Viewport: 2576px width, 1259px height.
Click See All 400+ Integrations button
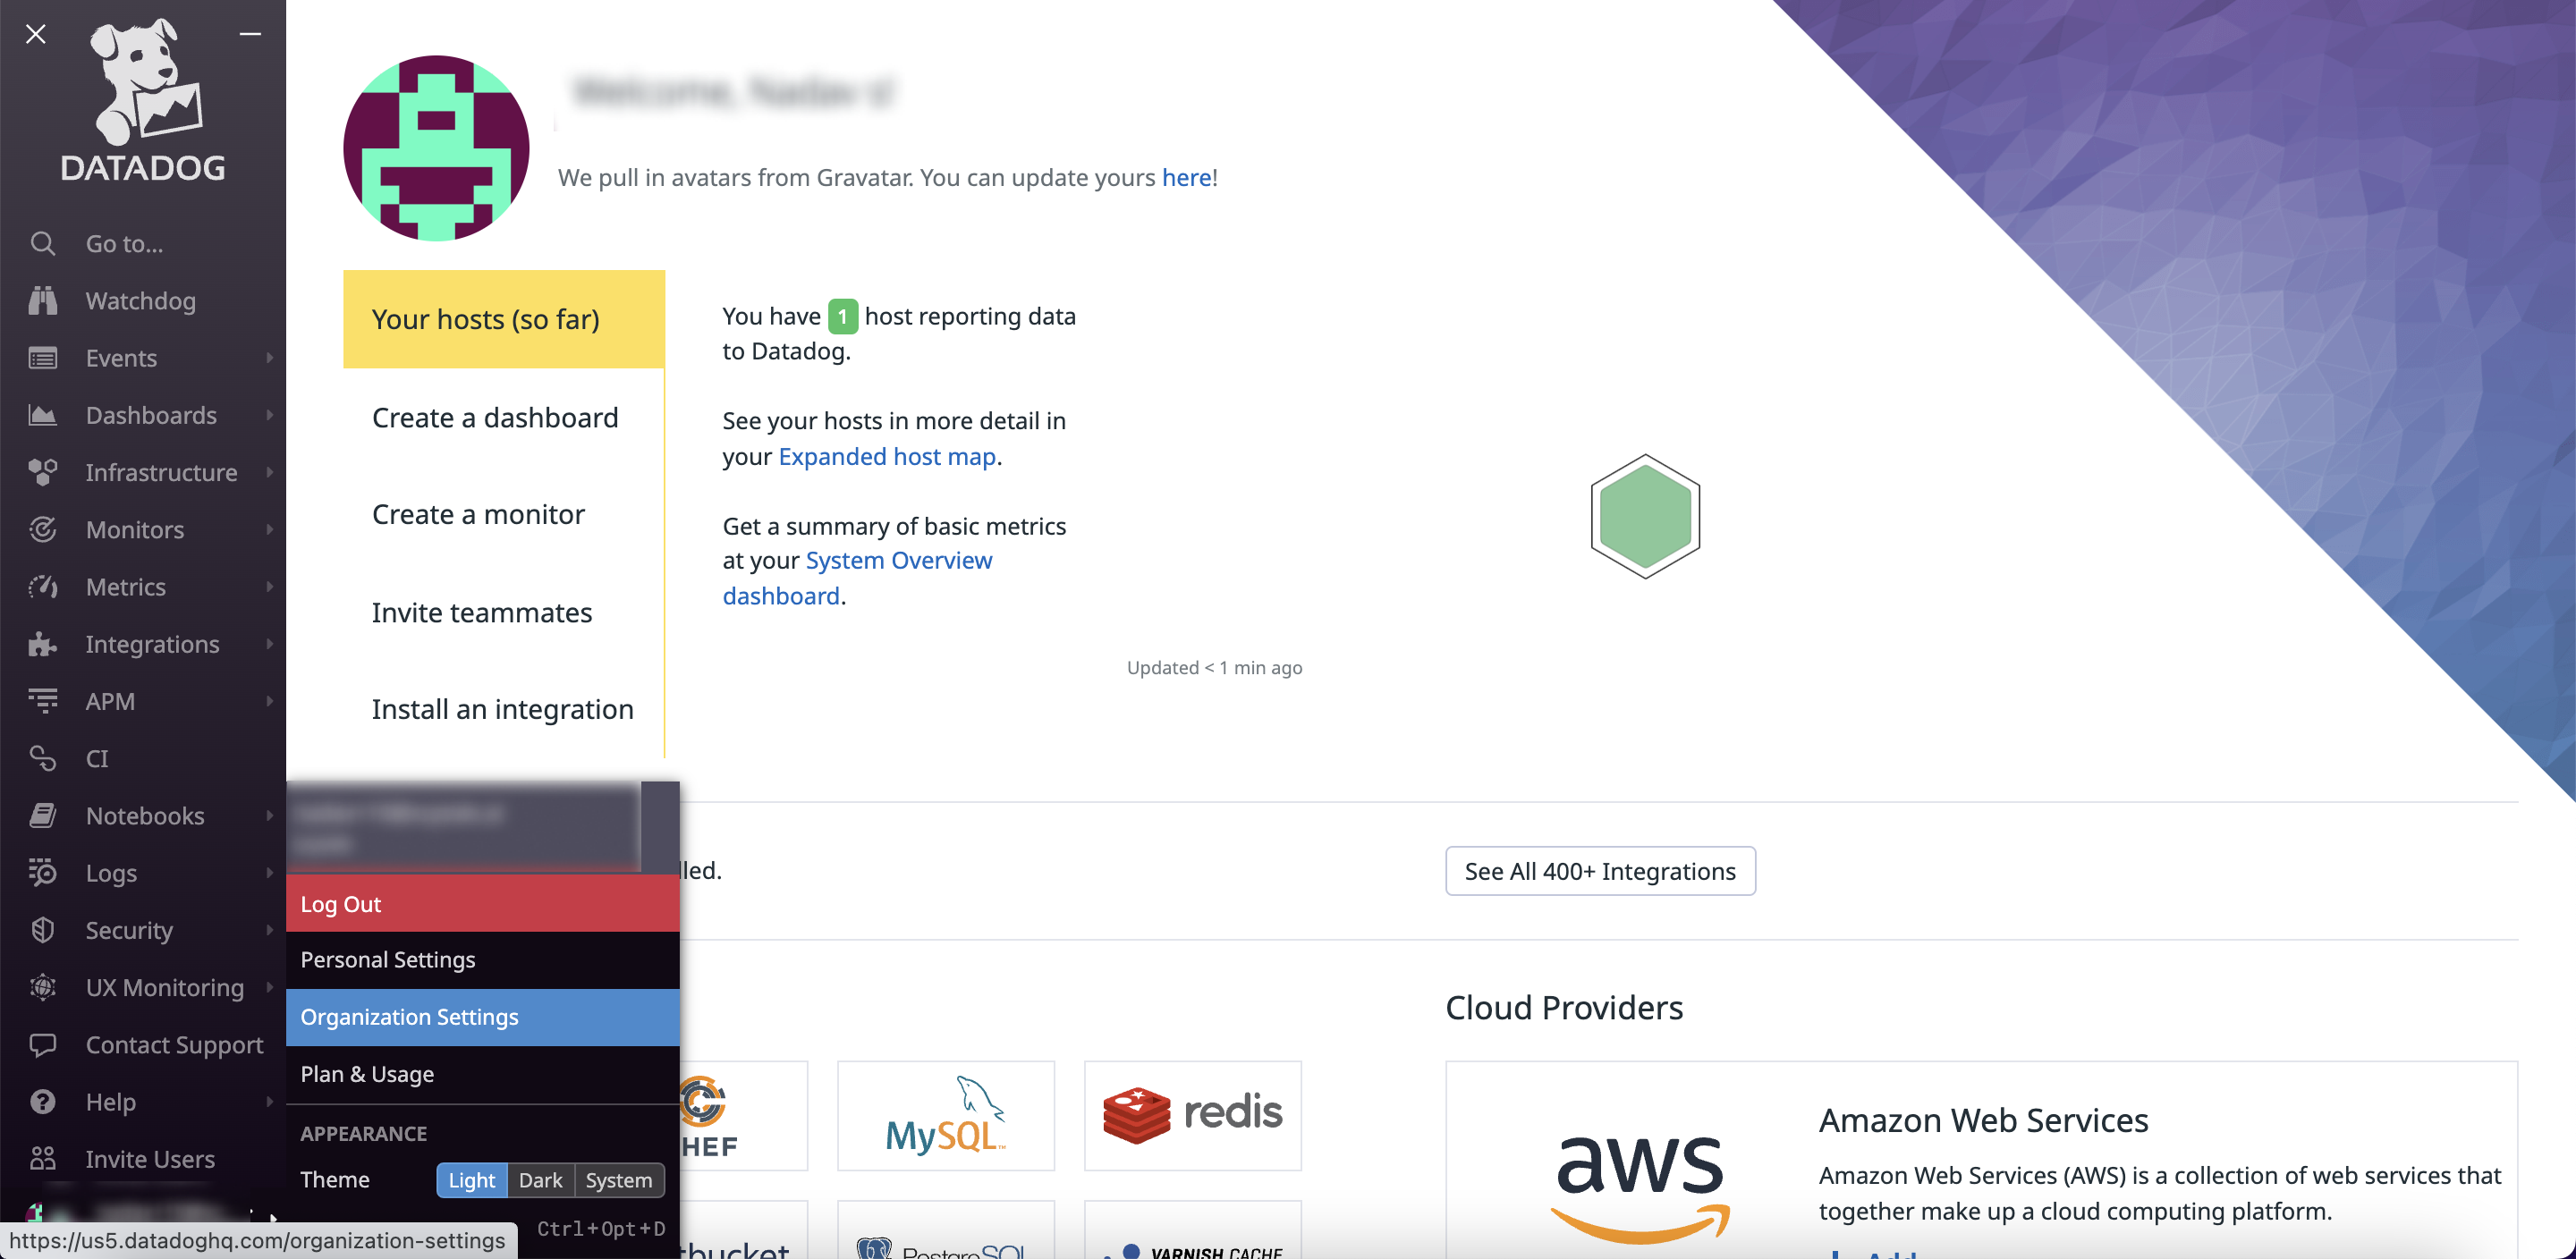pyautogui.click(x=1600, y=871)
